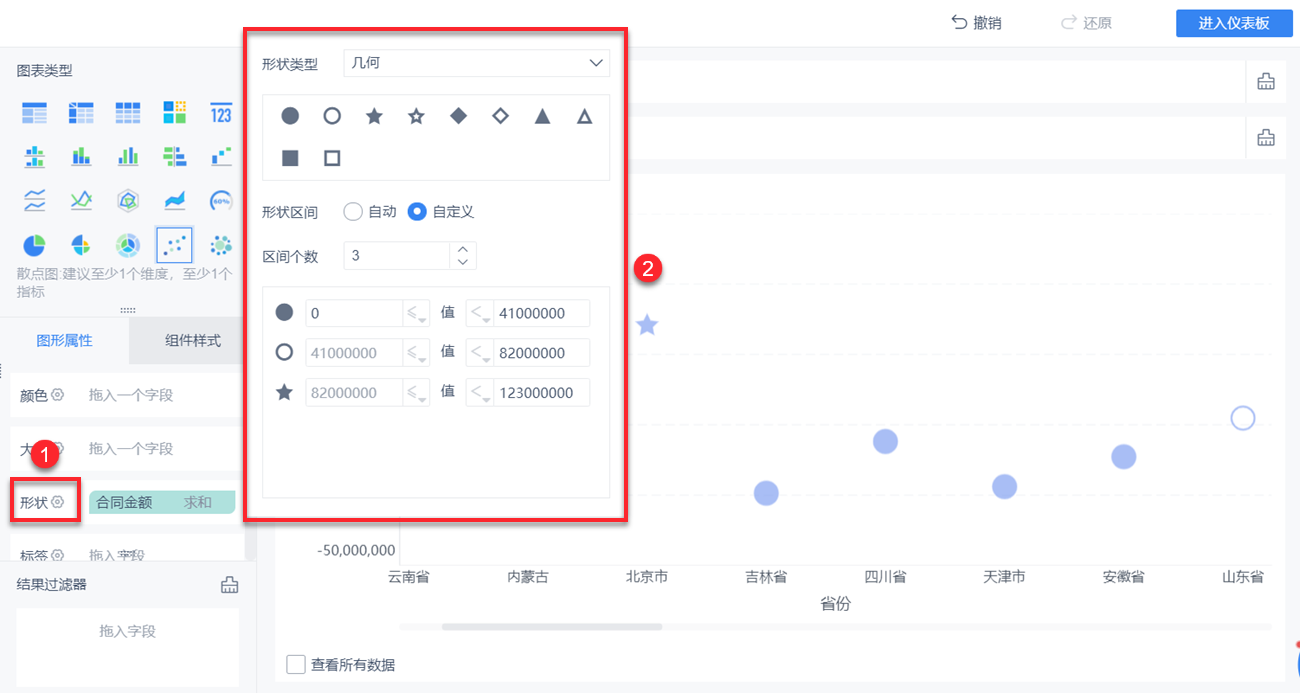Viewport: 1300px width, 693px height.
Task: Pick the filled circle shape
Action: (x=290, y=116)
